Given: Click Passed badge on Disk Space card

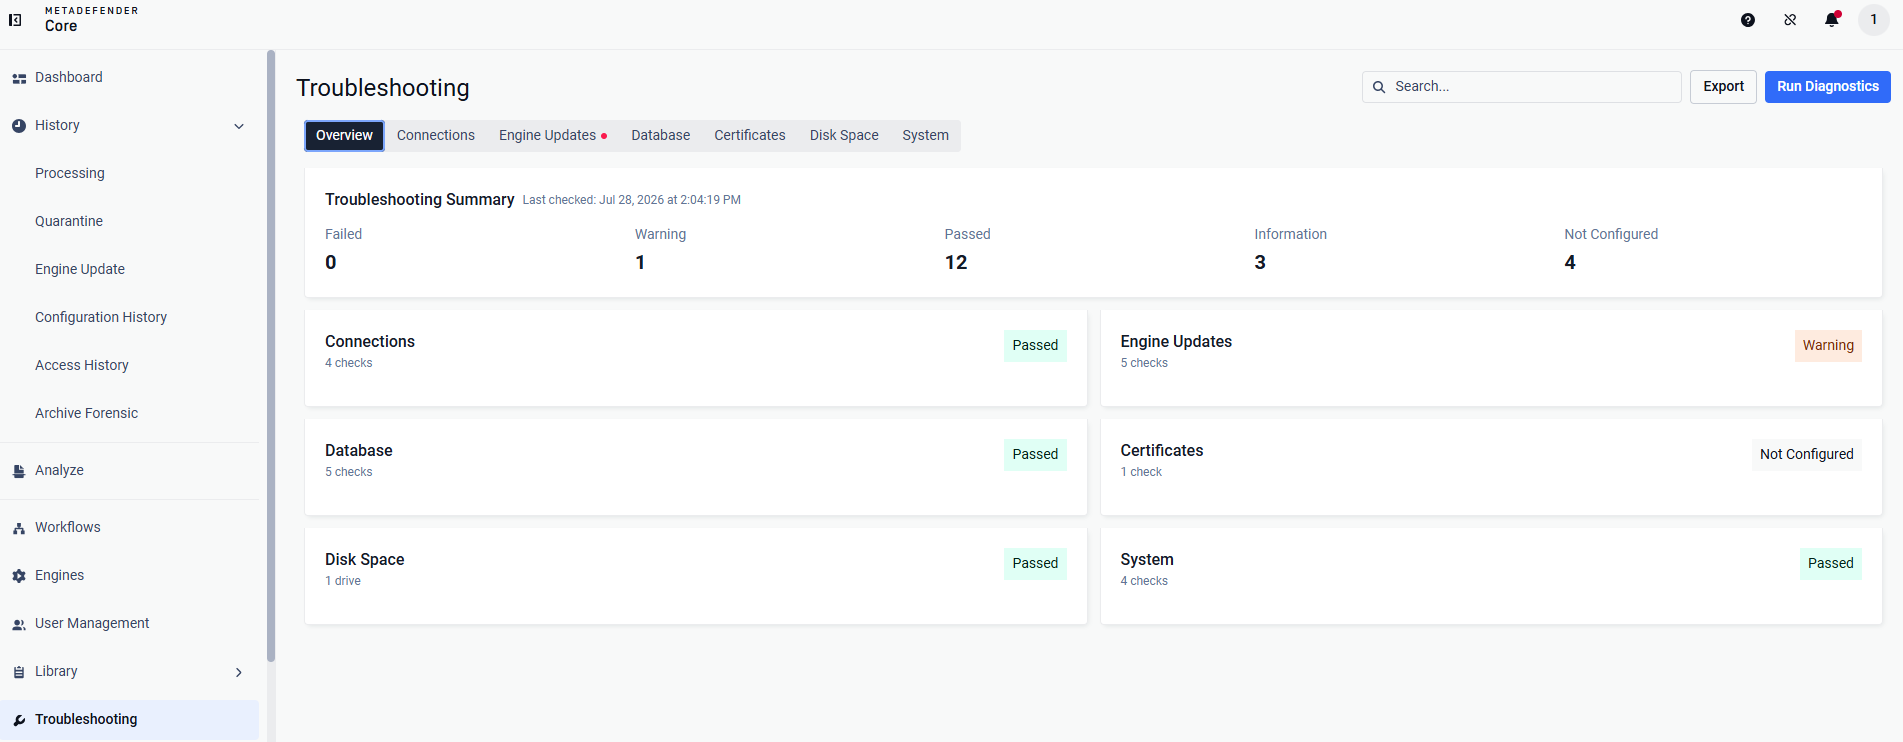Looking at the screenshot, I should point(1035,564).
